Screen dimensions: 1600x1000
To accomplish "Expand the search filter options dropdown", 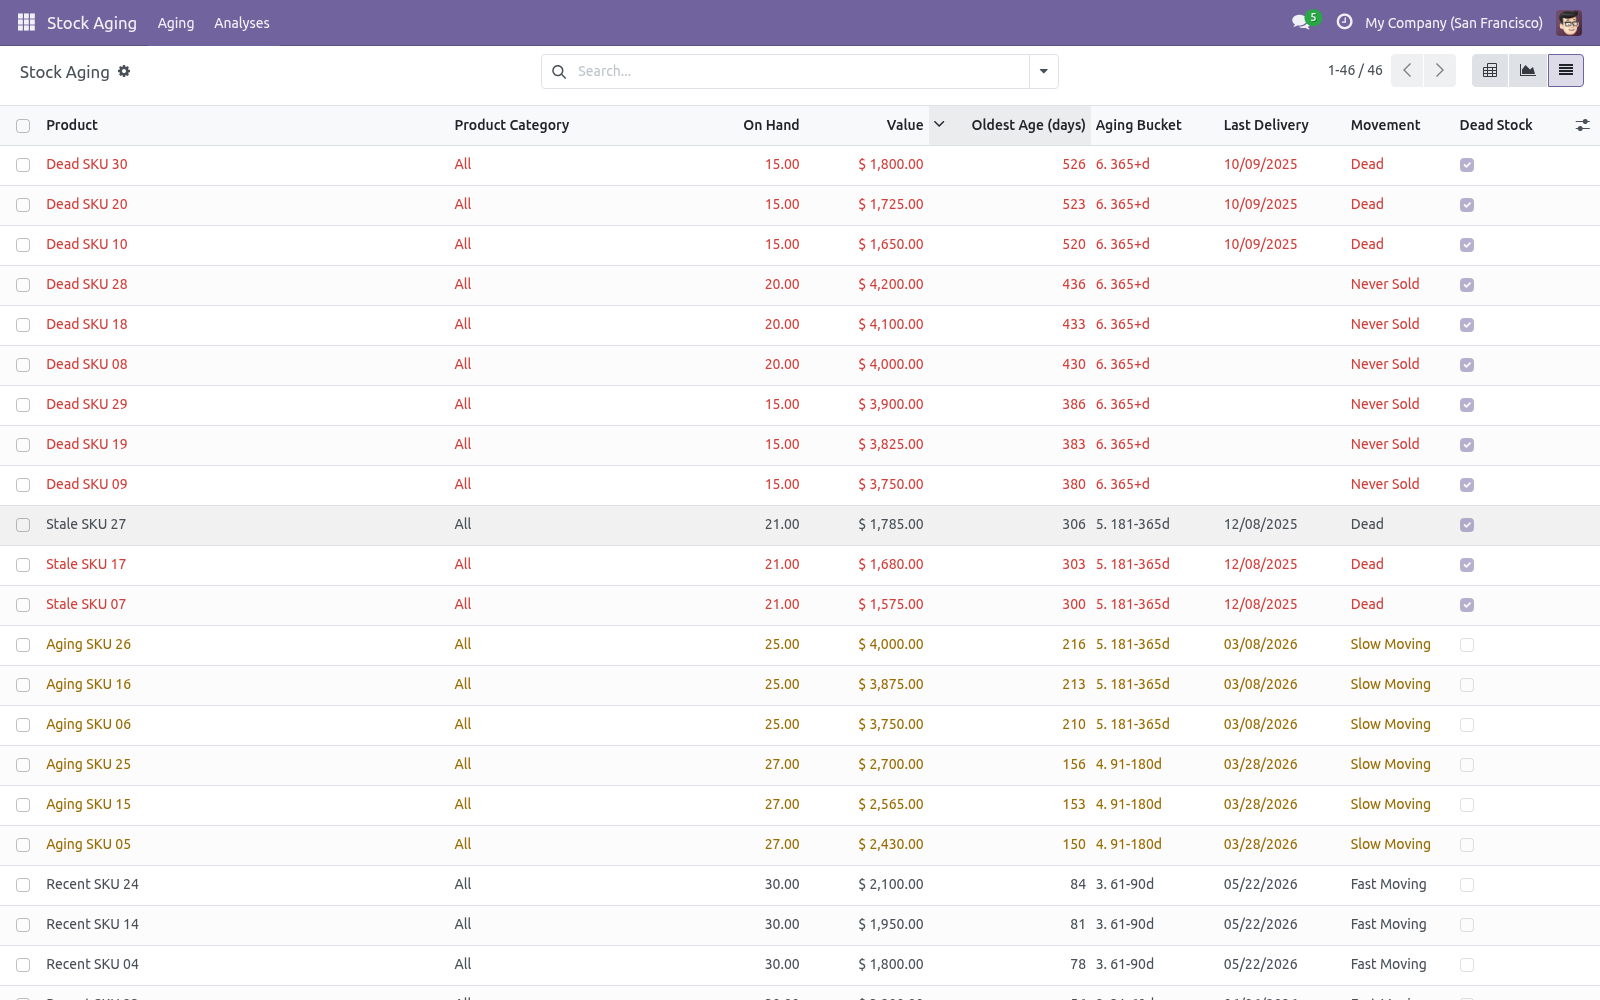I will click(x=1043, y=71).
